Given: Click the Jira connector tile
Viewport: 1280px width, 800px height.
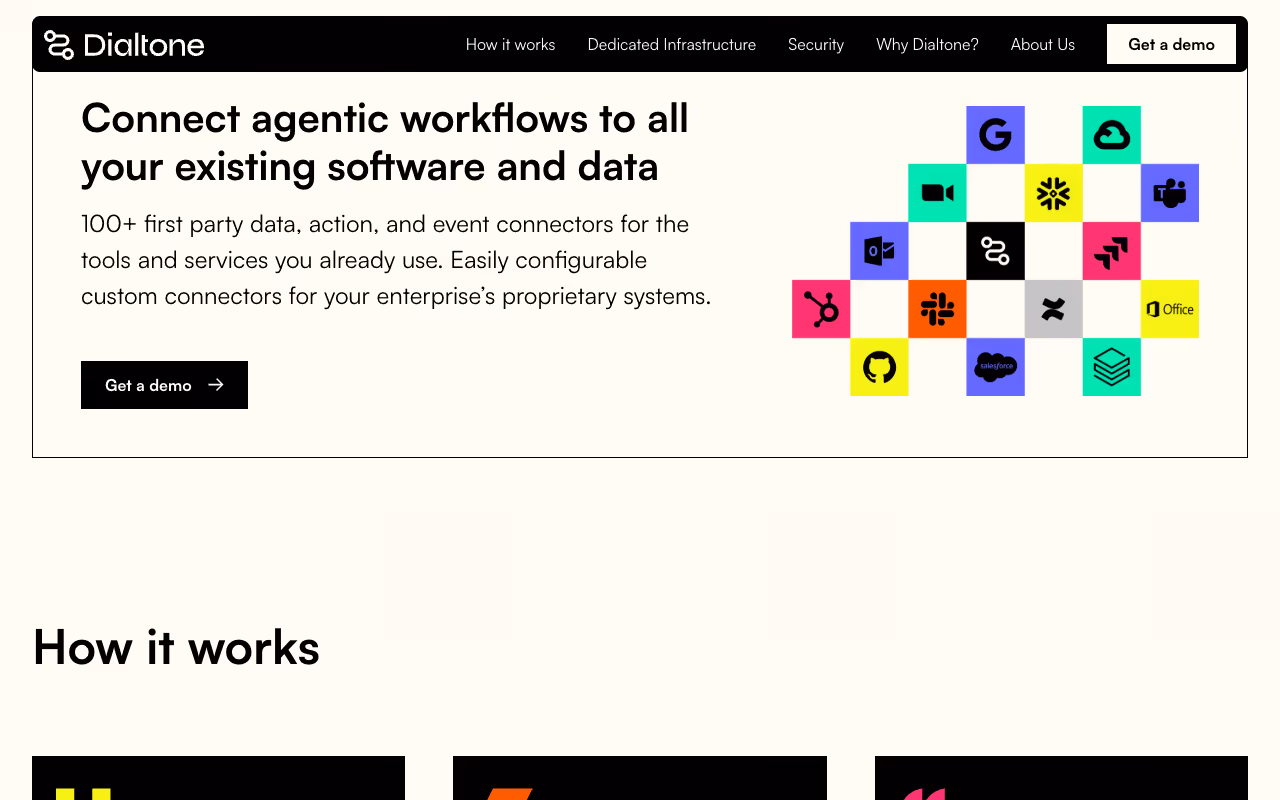Looking at the screenshot, I should [x=1111, y=251].
